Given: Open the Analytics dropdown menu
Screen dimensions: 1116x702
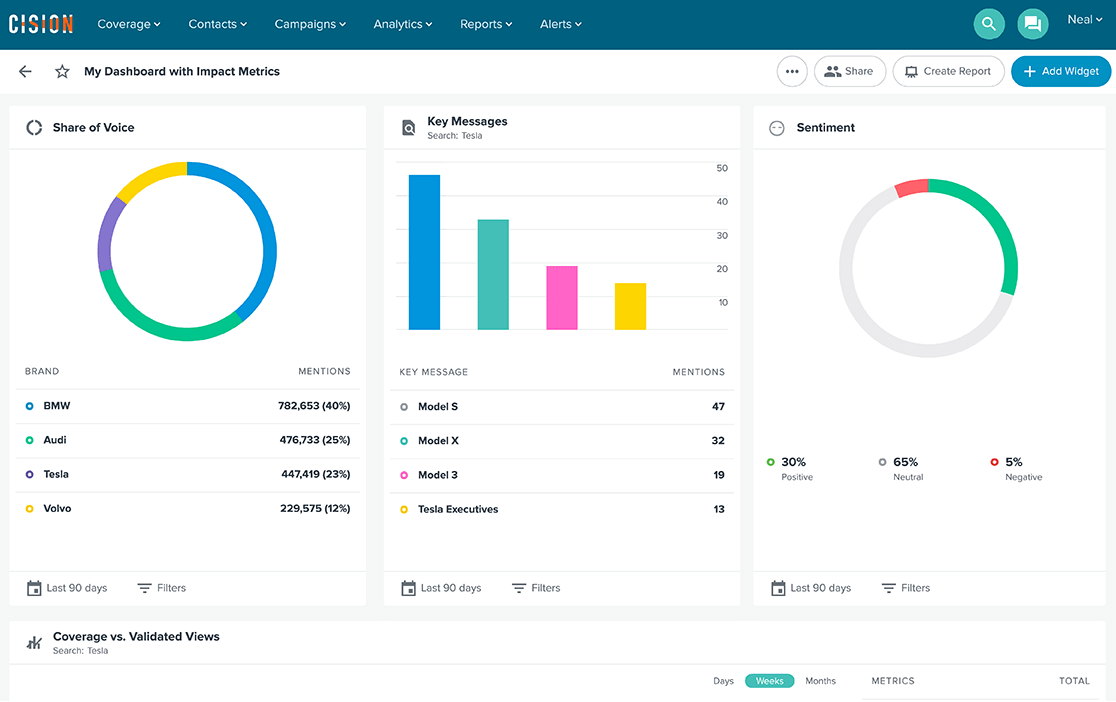Looking at the screenshot, I should point(403,24).
